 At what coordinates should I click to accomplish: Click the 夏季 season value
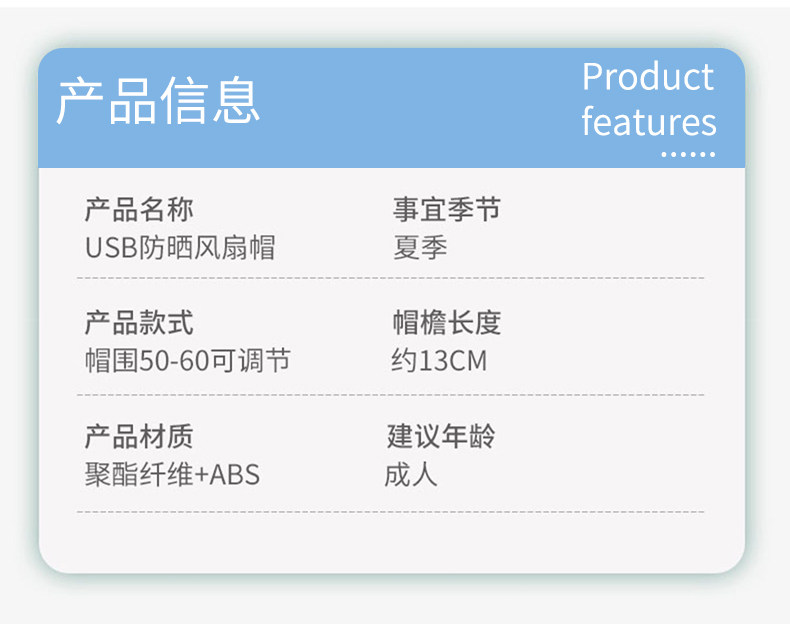pyautogui.click(x=420, y=247)
